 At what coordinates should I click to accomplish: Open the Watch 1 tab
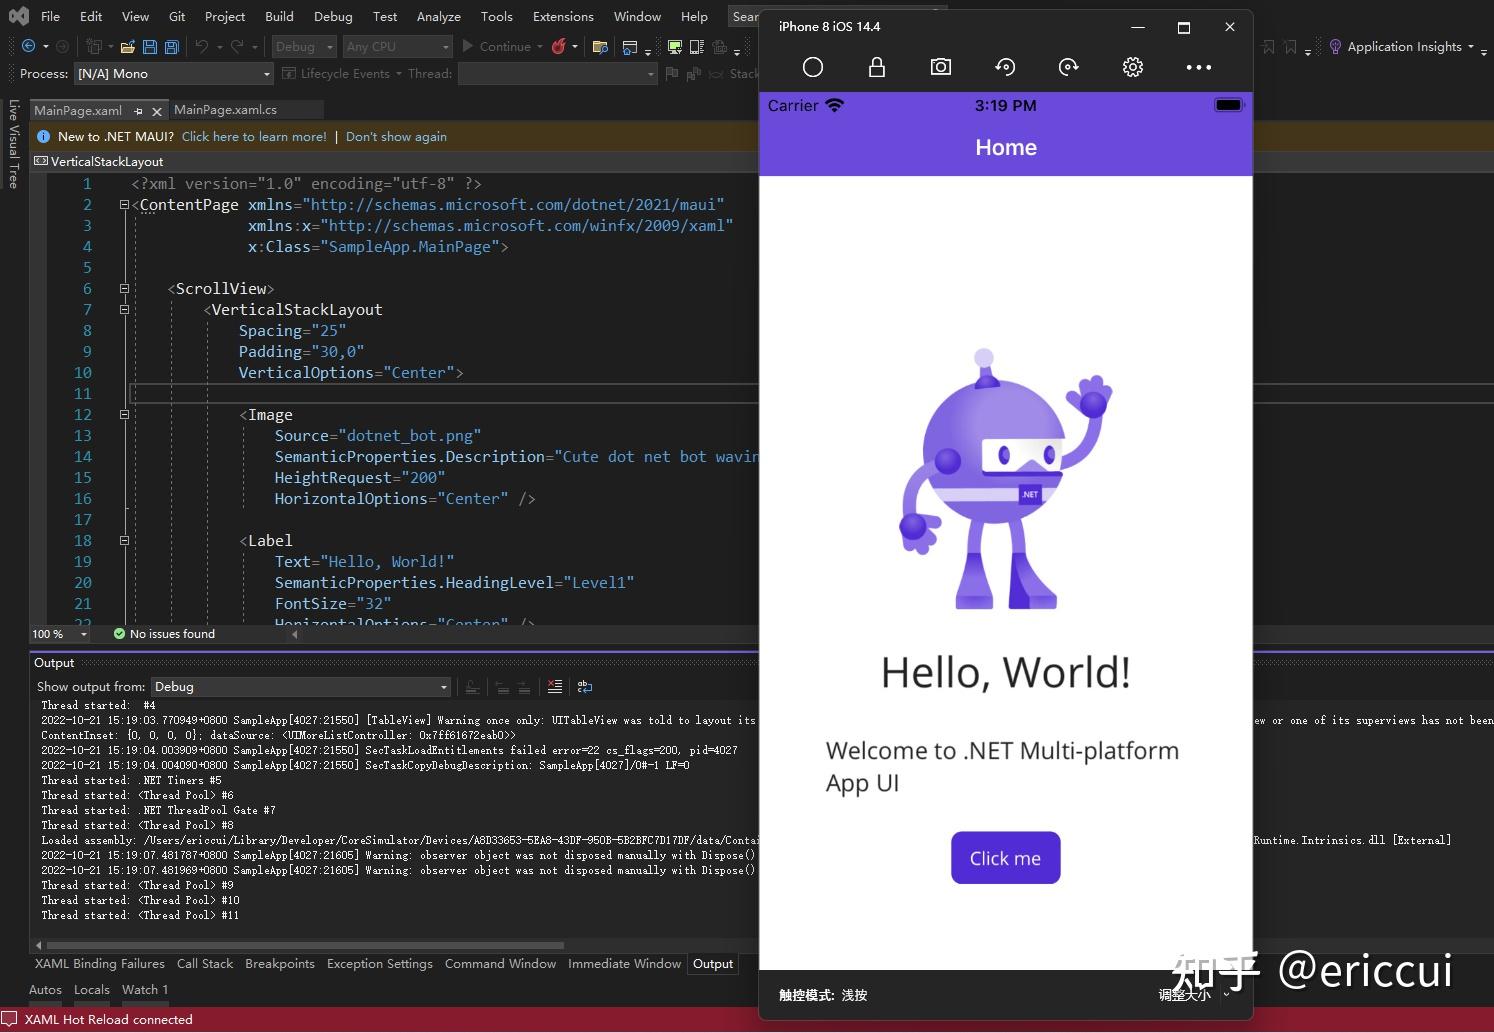pos(145,990)
